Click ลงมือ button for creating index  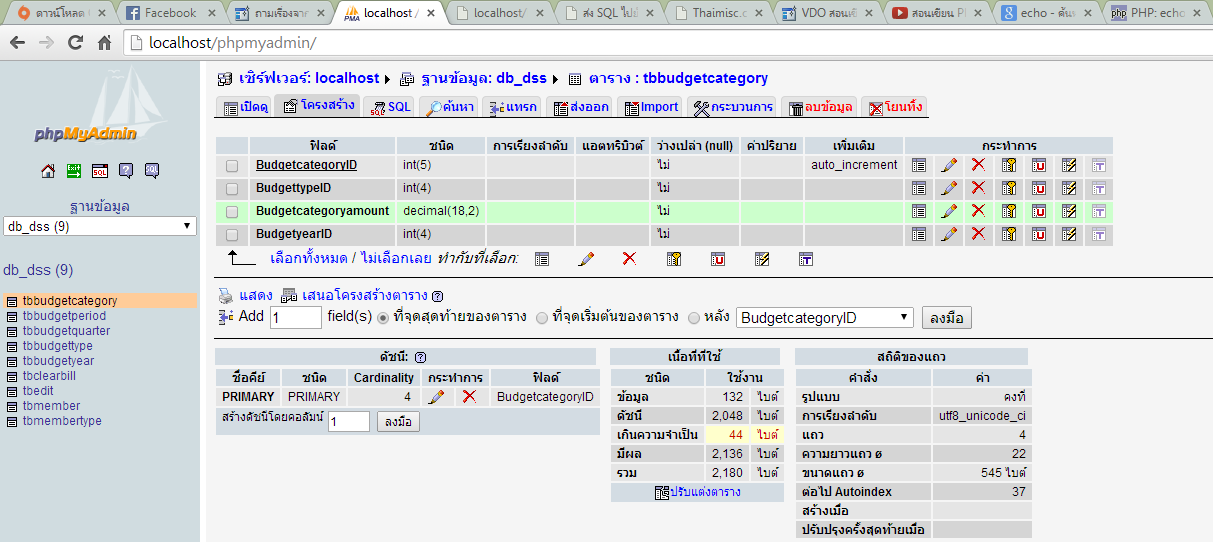[x=399, y=422]
